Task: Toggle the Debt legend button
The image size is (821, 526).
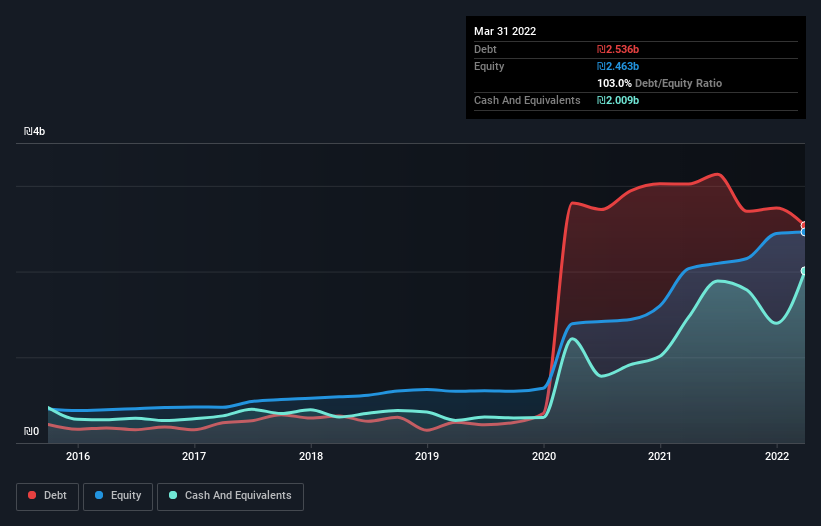Action: coord(48,496)
